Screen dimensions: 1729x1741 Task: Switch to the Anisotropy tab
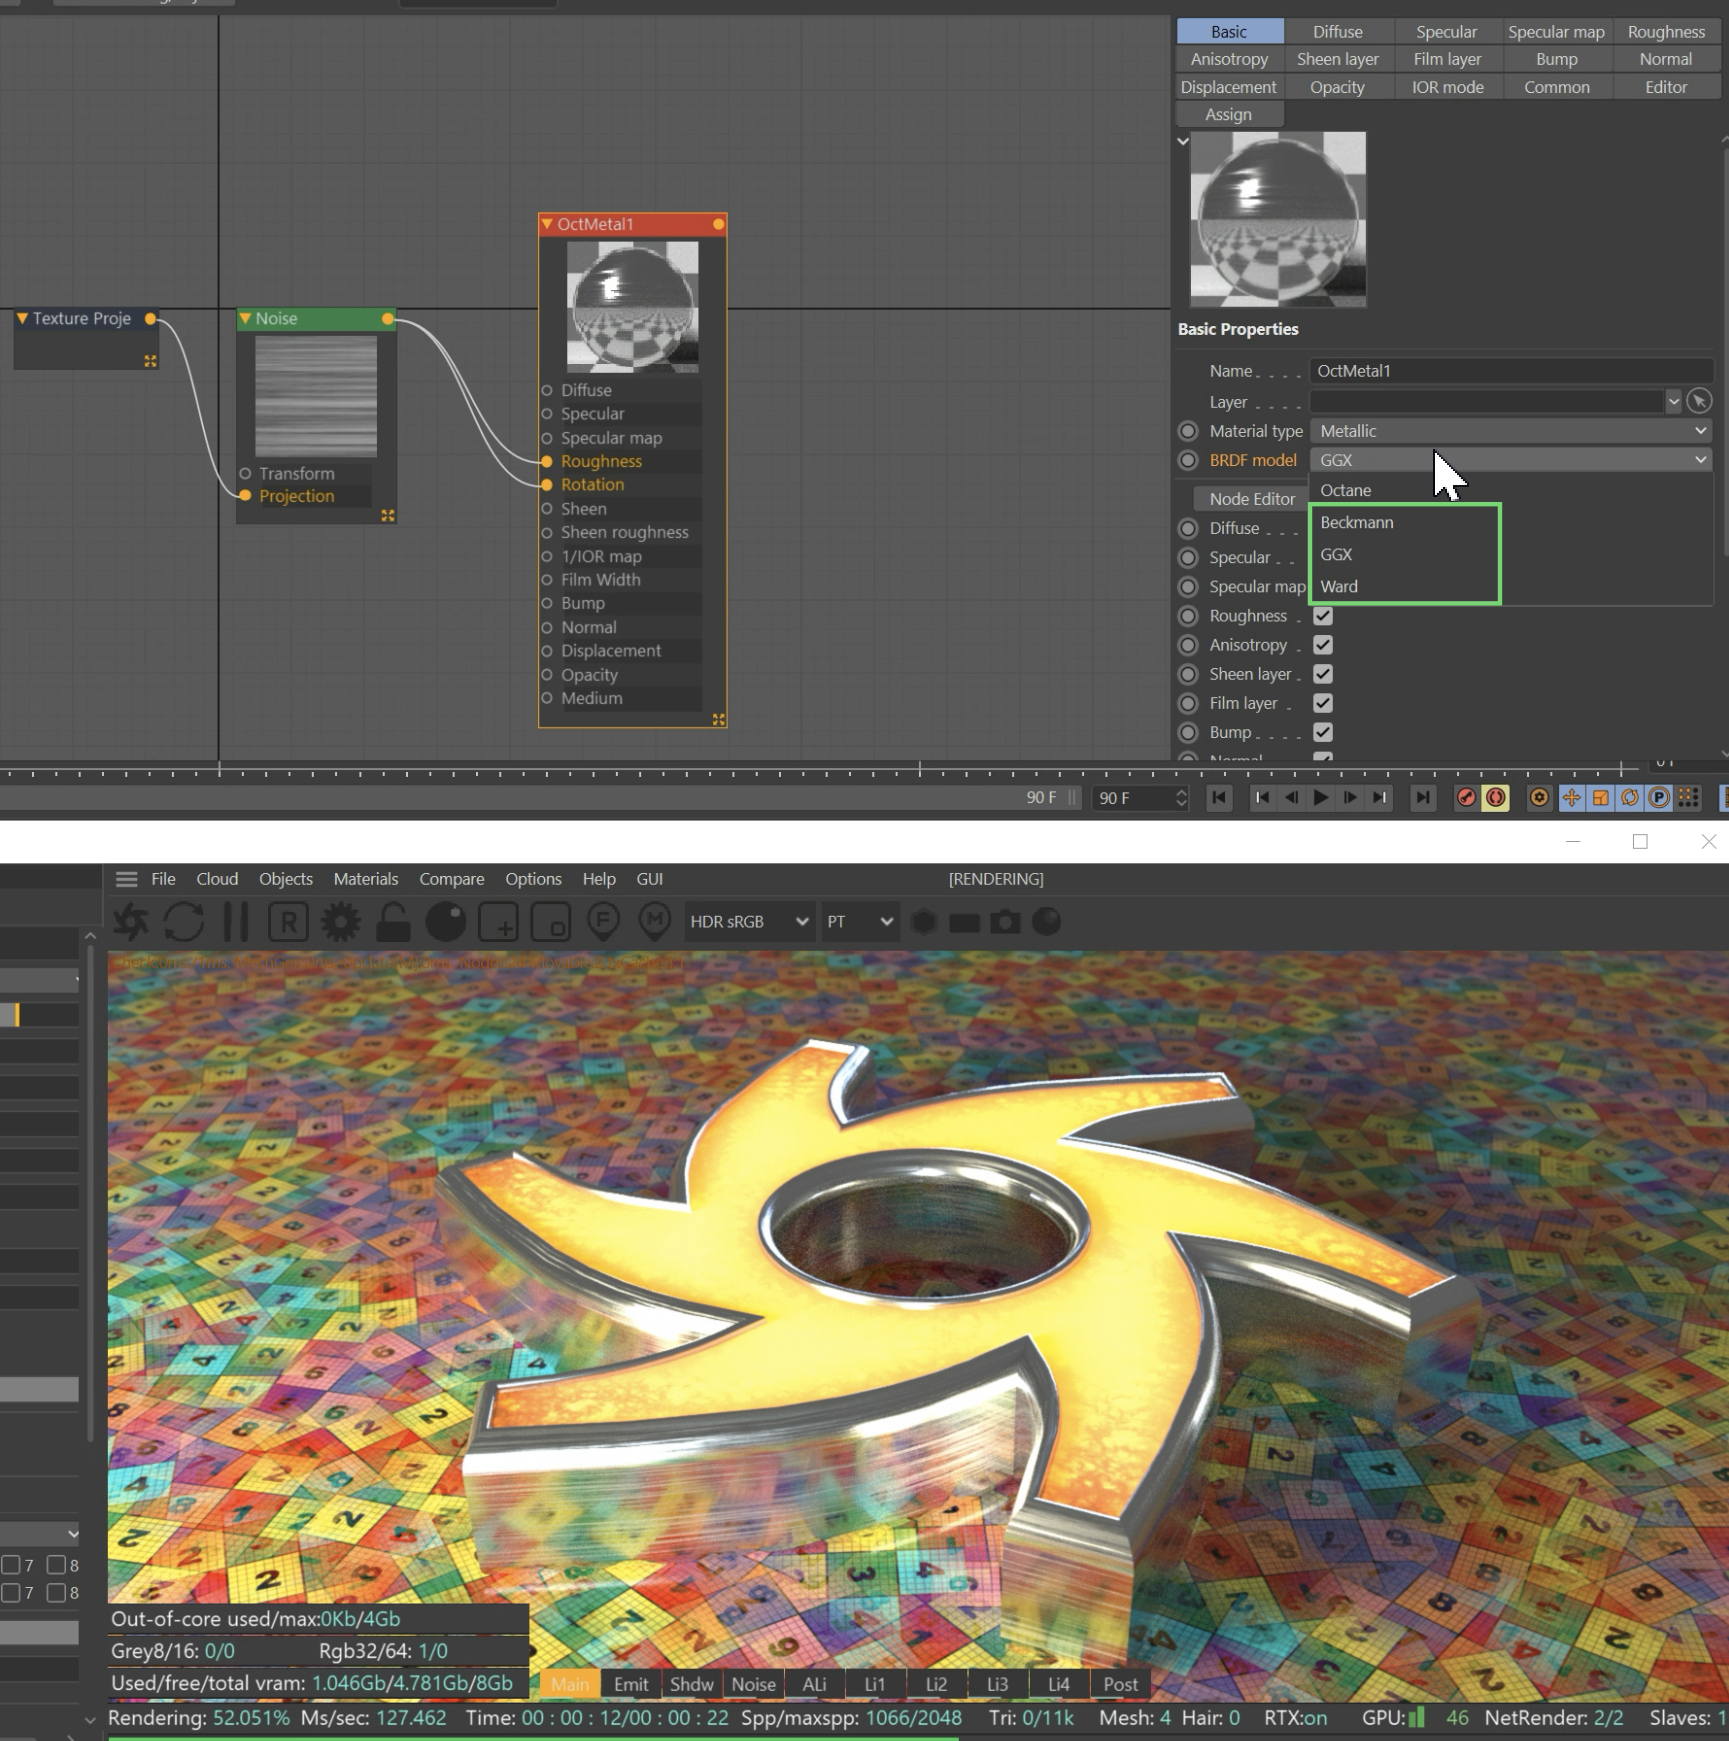[1229, 59]
